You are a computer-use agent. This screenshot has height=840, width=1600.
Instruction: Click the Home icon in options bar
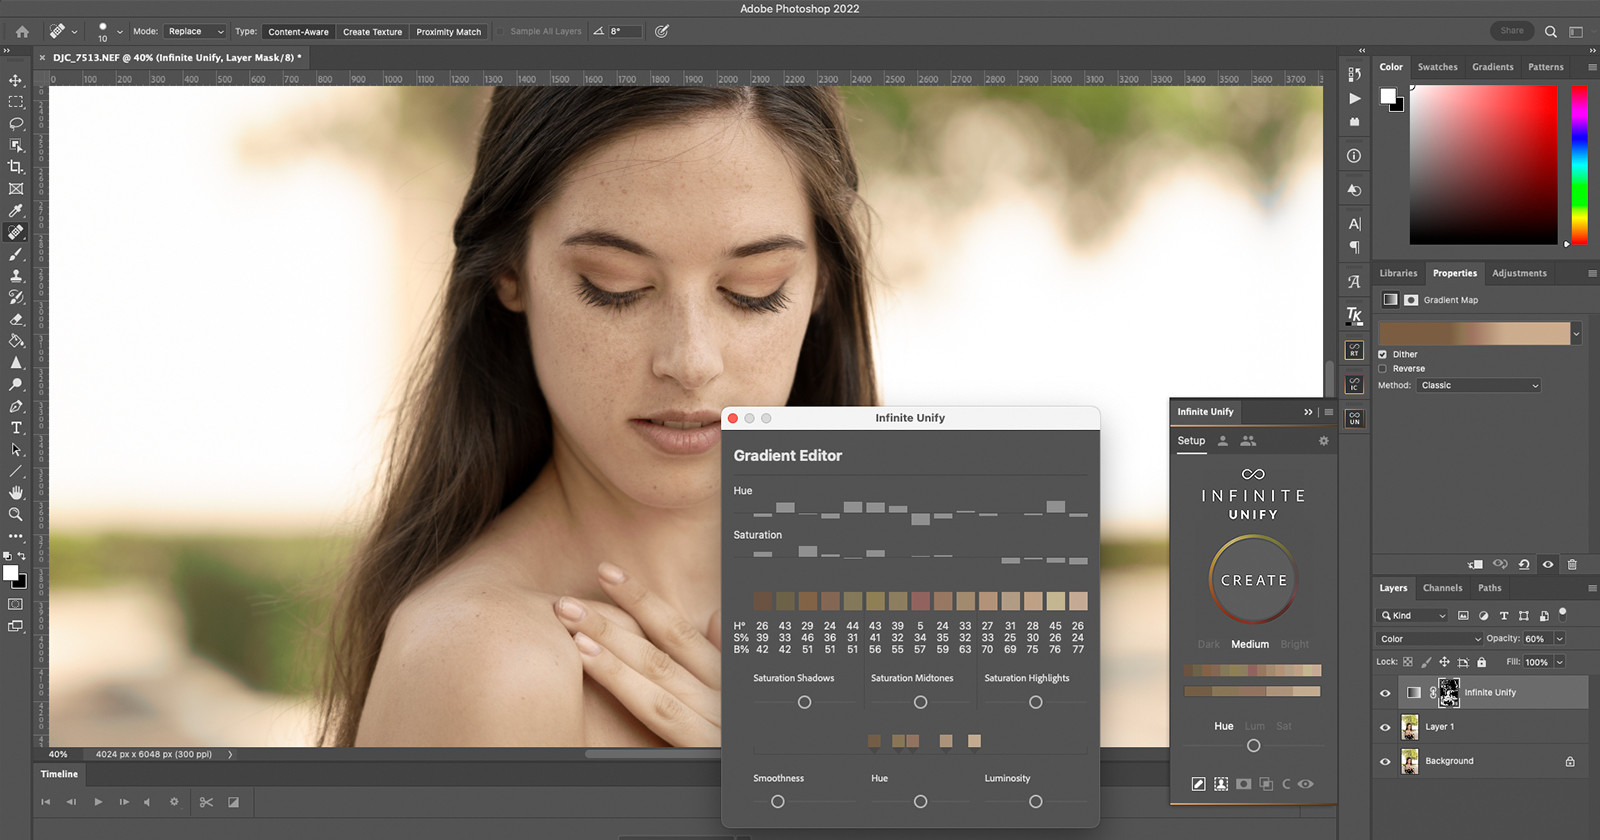coord(22,31)
